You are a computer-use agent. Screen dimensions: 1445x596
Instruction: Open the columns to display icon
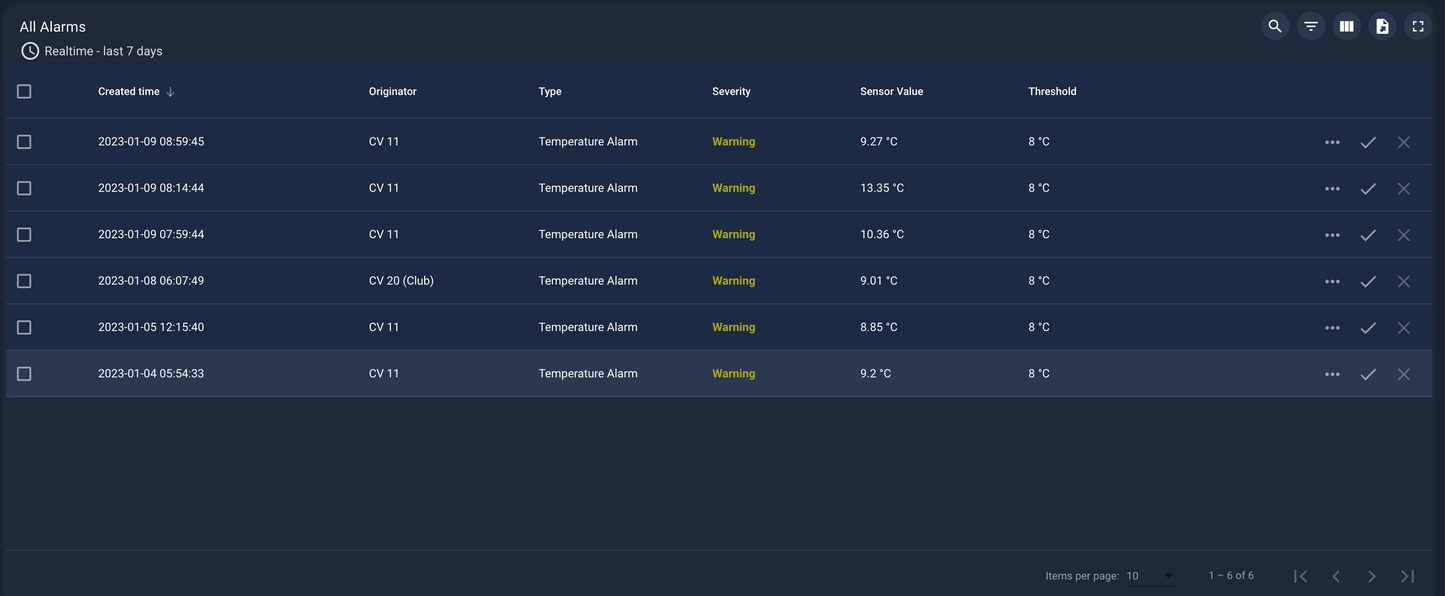(x=1346, y=27)
